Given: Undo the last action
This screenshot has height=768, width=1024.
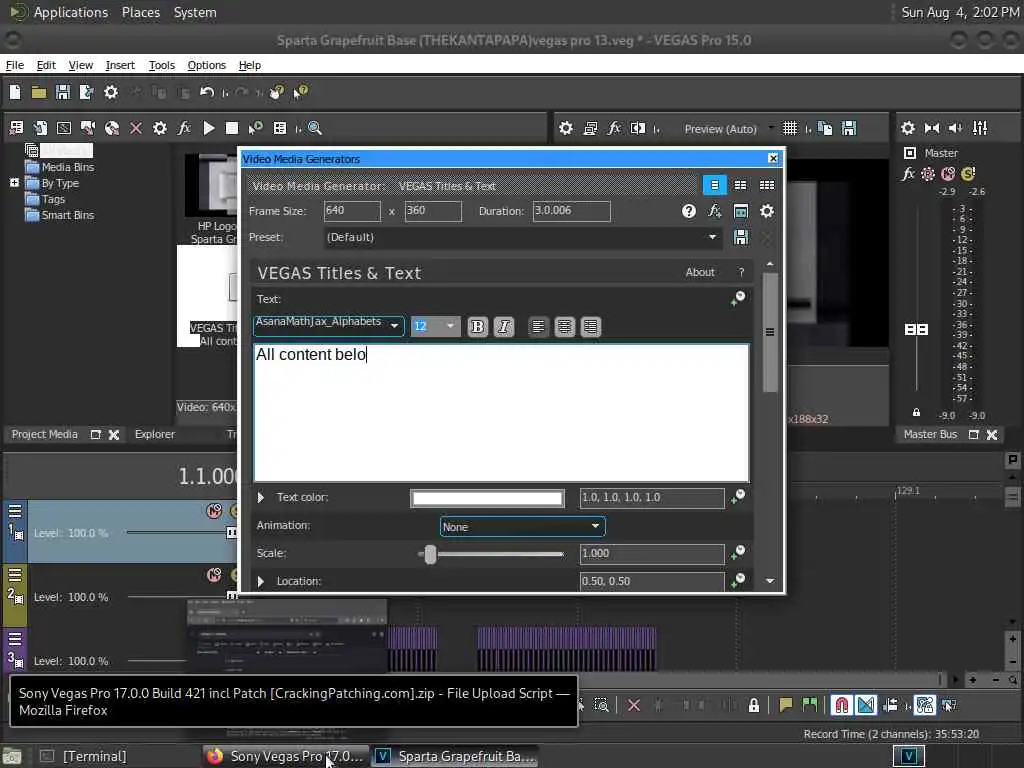Looking at the screenshot, I should tap(206, 92).
